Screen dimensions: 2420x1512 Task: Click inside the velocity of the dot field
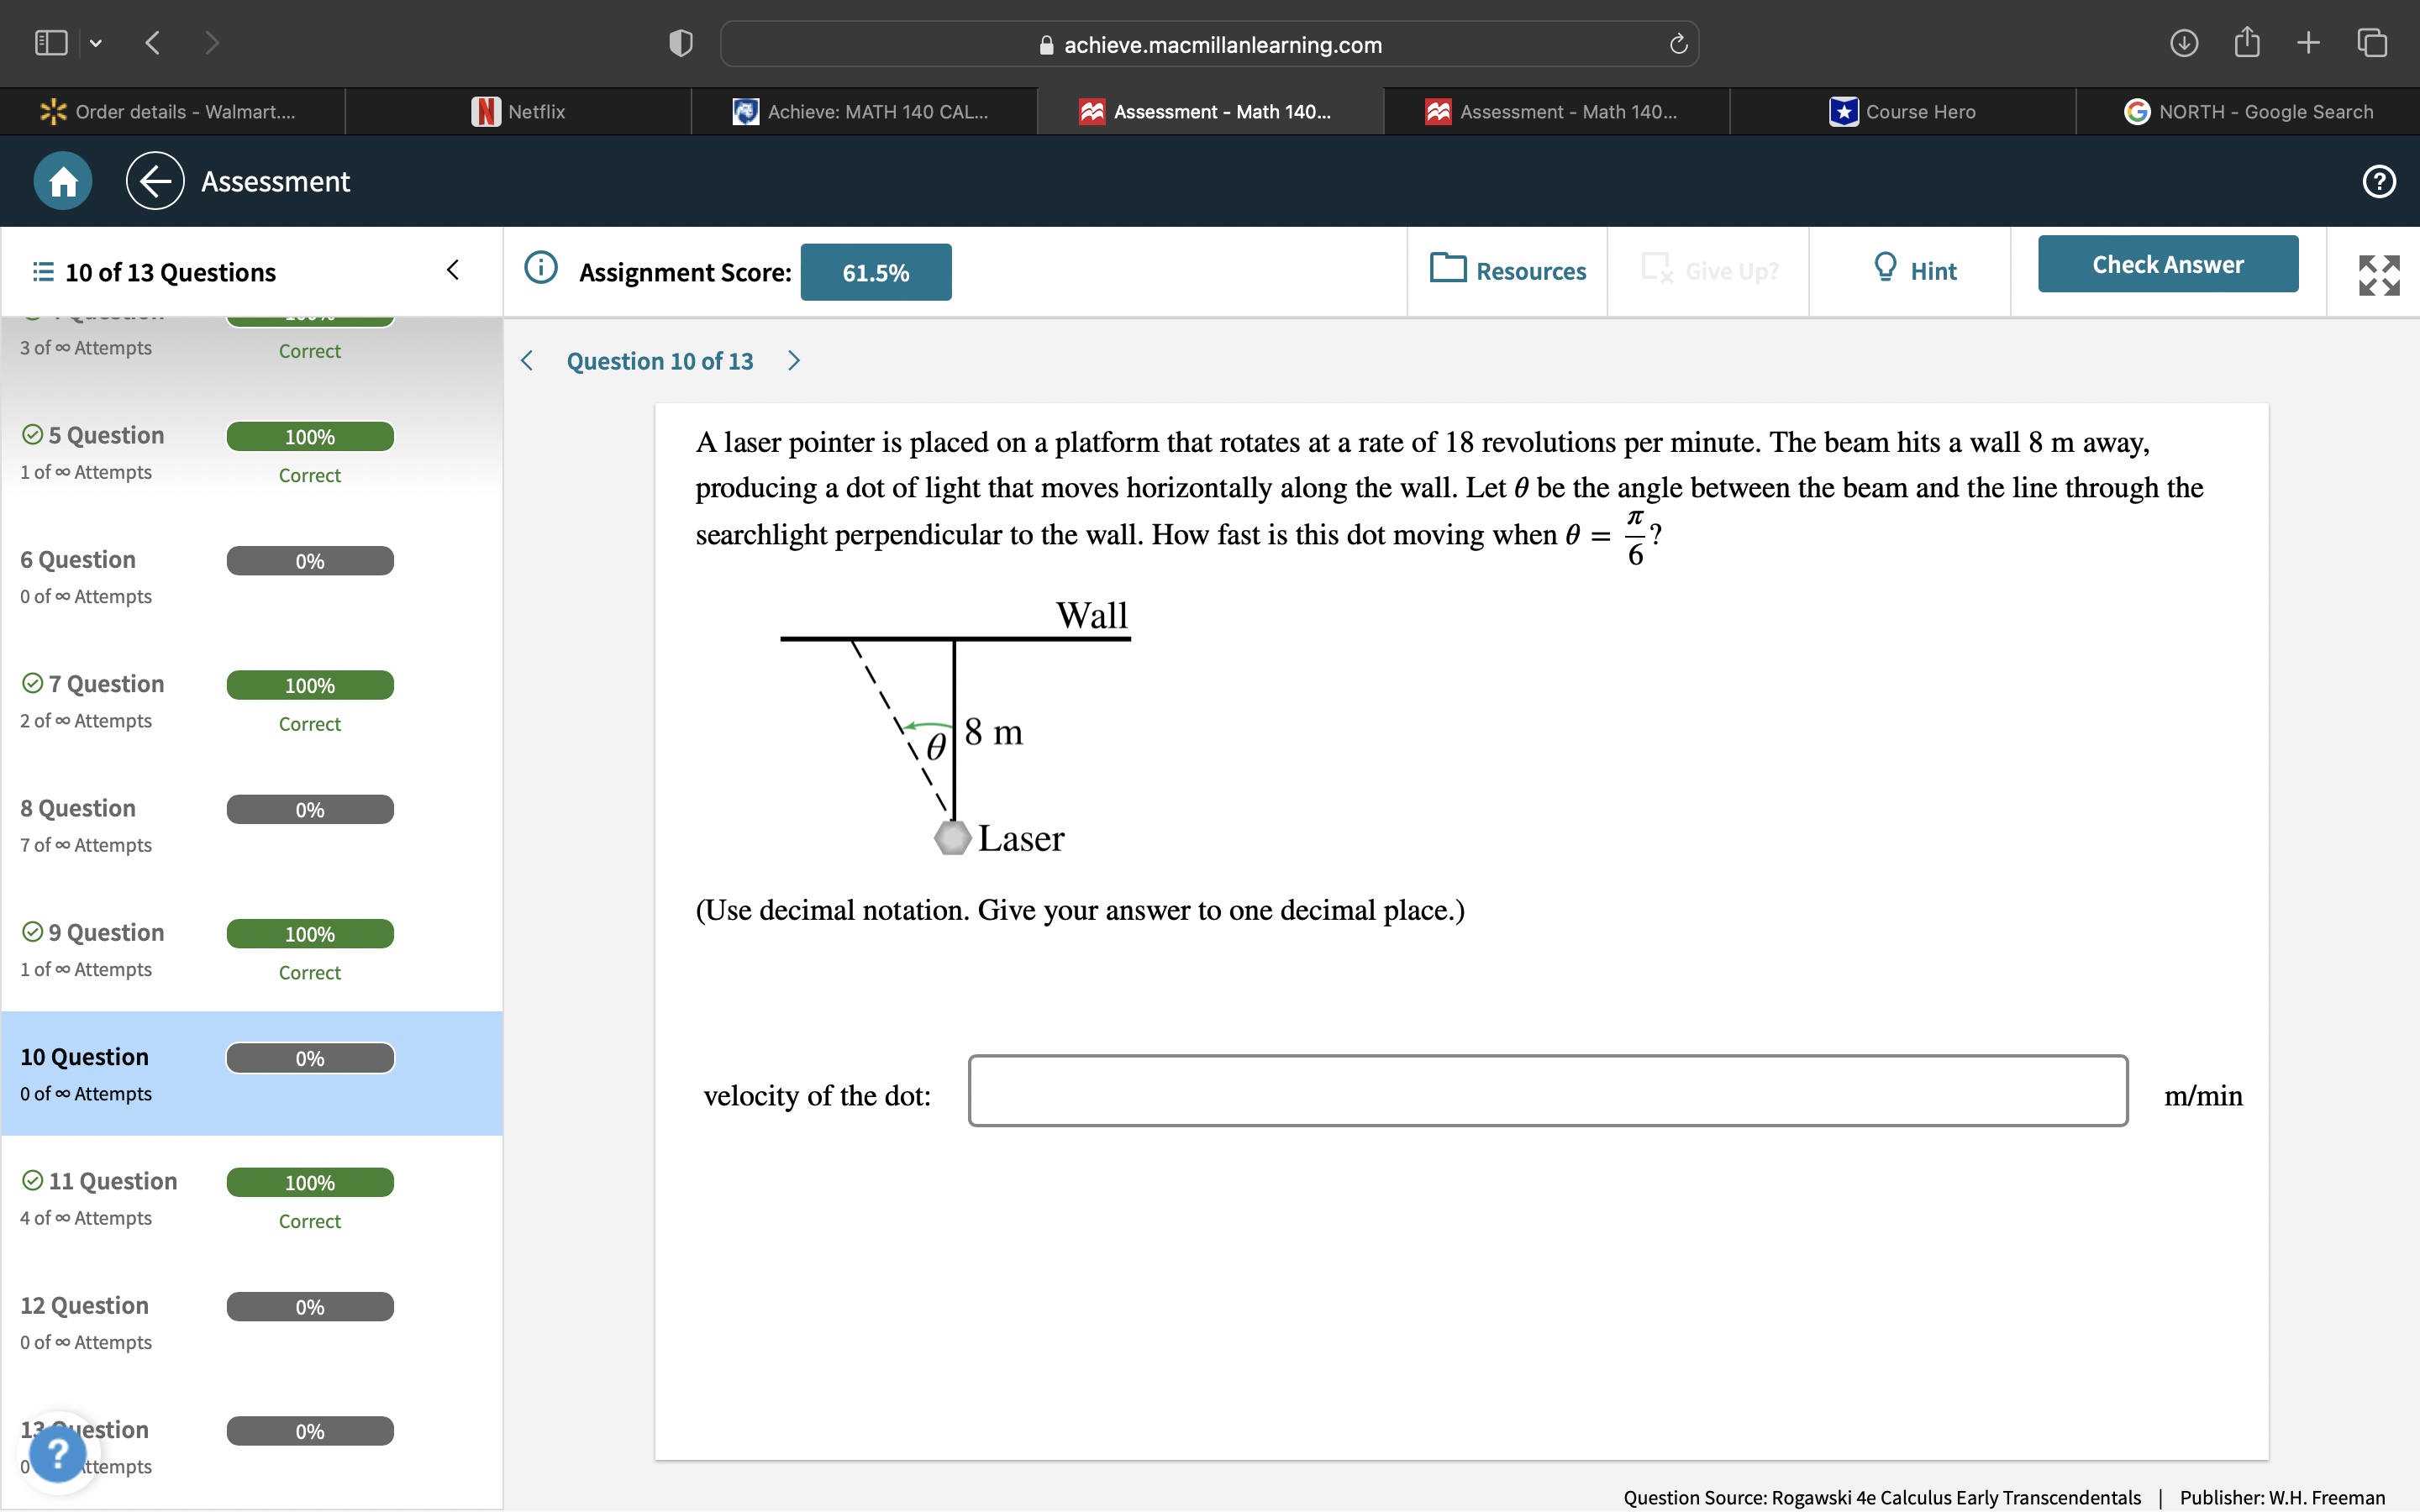[x=1546, y=1091]
